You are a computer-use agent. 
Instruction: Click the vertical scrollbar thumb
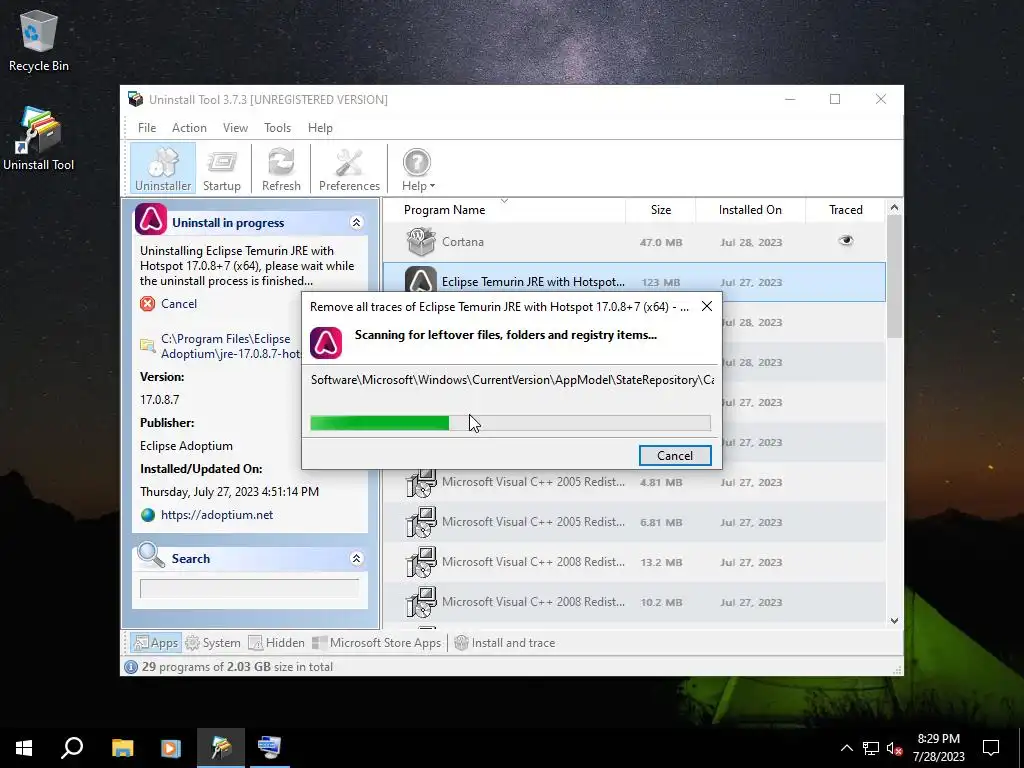[894, 276]
